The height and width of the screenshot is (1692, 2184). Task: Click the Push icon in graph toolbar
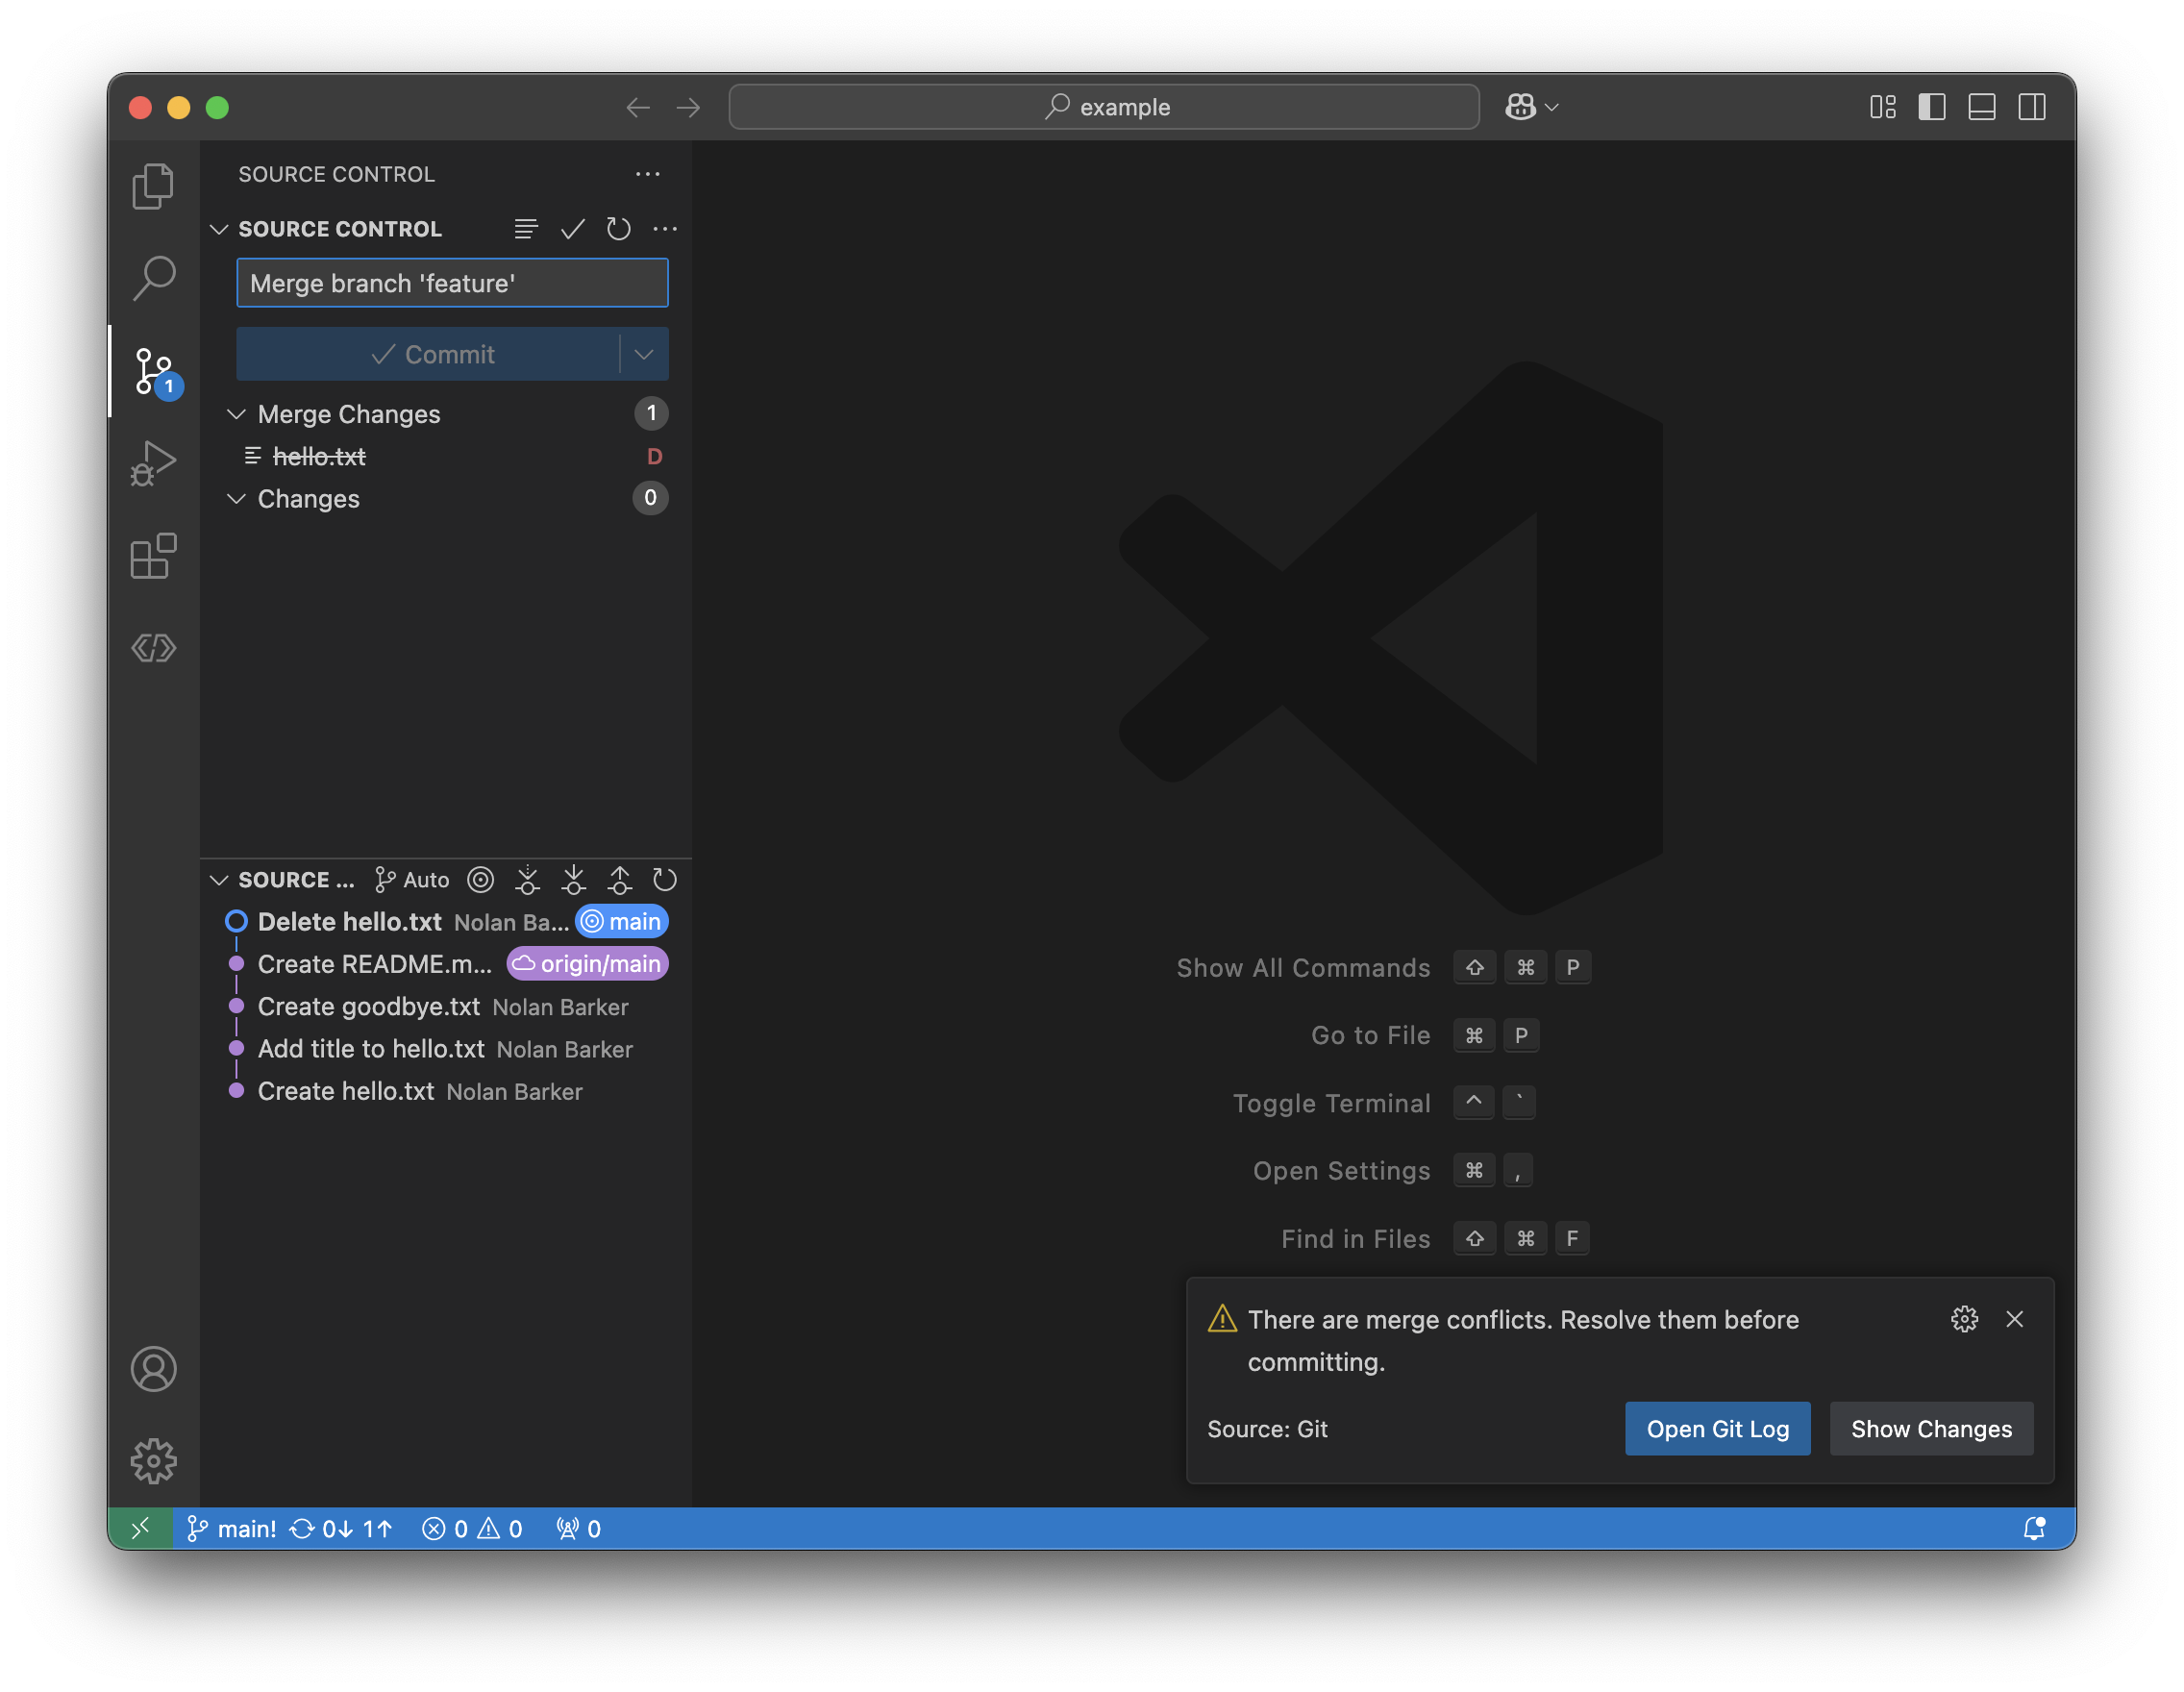coord(619,880)
